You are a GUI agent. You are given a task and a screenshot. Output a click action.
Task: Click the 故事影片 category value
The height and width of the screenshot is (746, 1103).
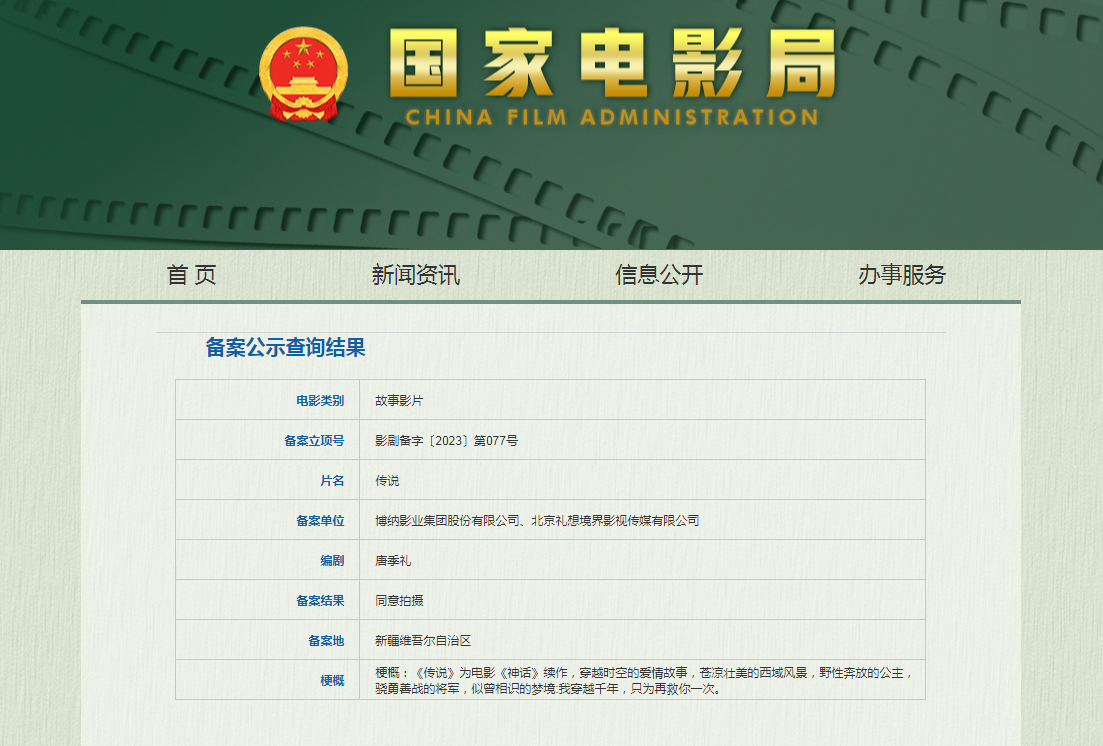[399, 400]
